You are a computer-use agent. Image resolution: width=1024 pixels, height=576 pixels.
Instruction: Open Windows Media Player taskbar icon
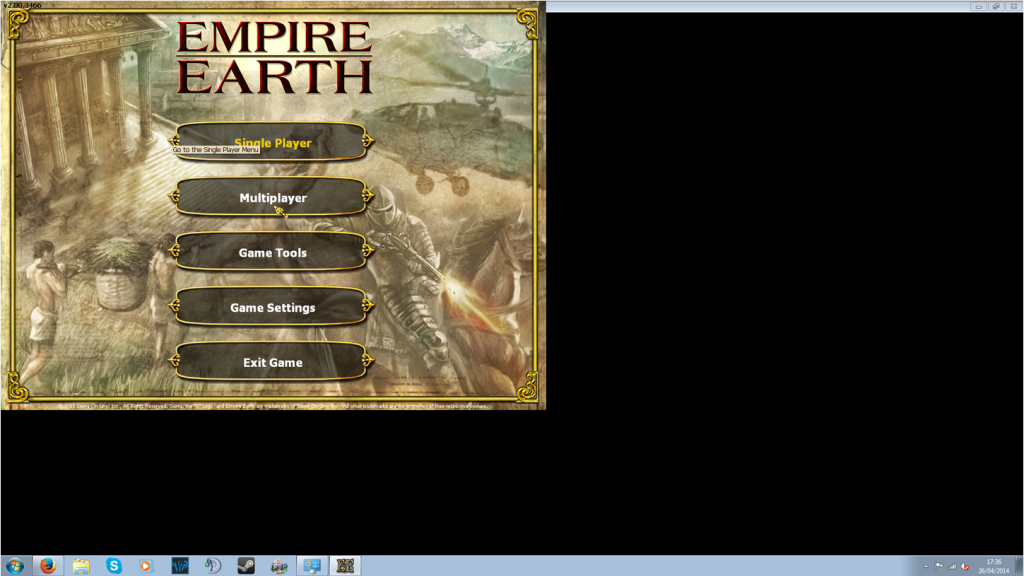click(146, 566)
